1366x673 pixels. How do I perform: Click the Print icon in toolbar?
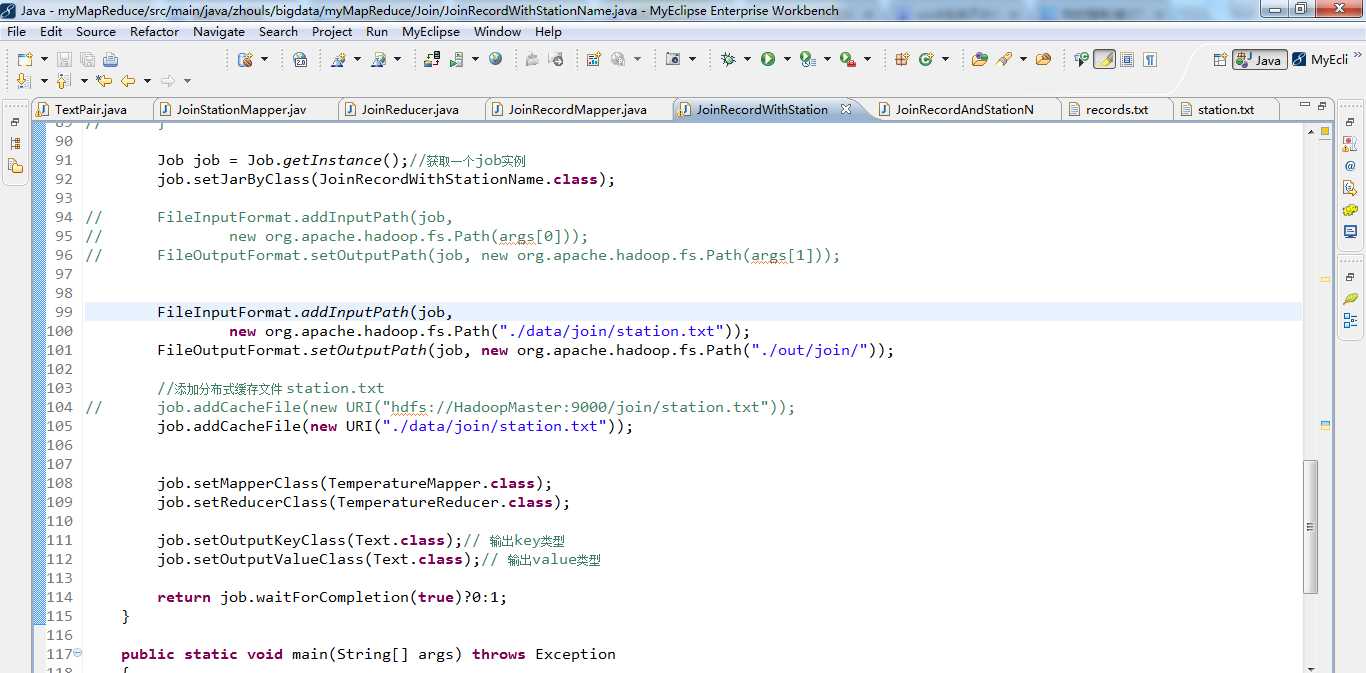pyautogui.click(x=110, y=60)
